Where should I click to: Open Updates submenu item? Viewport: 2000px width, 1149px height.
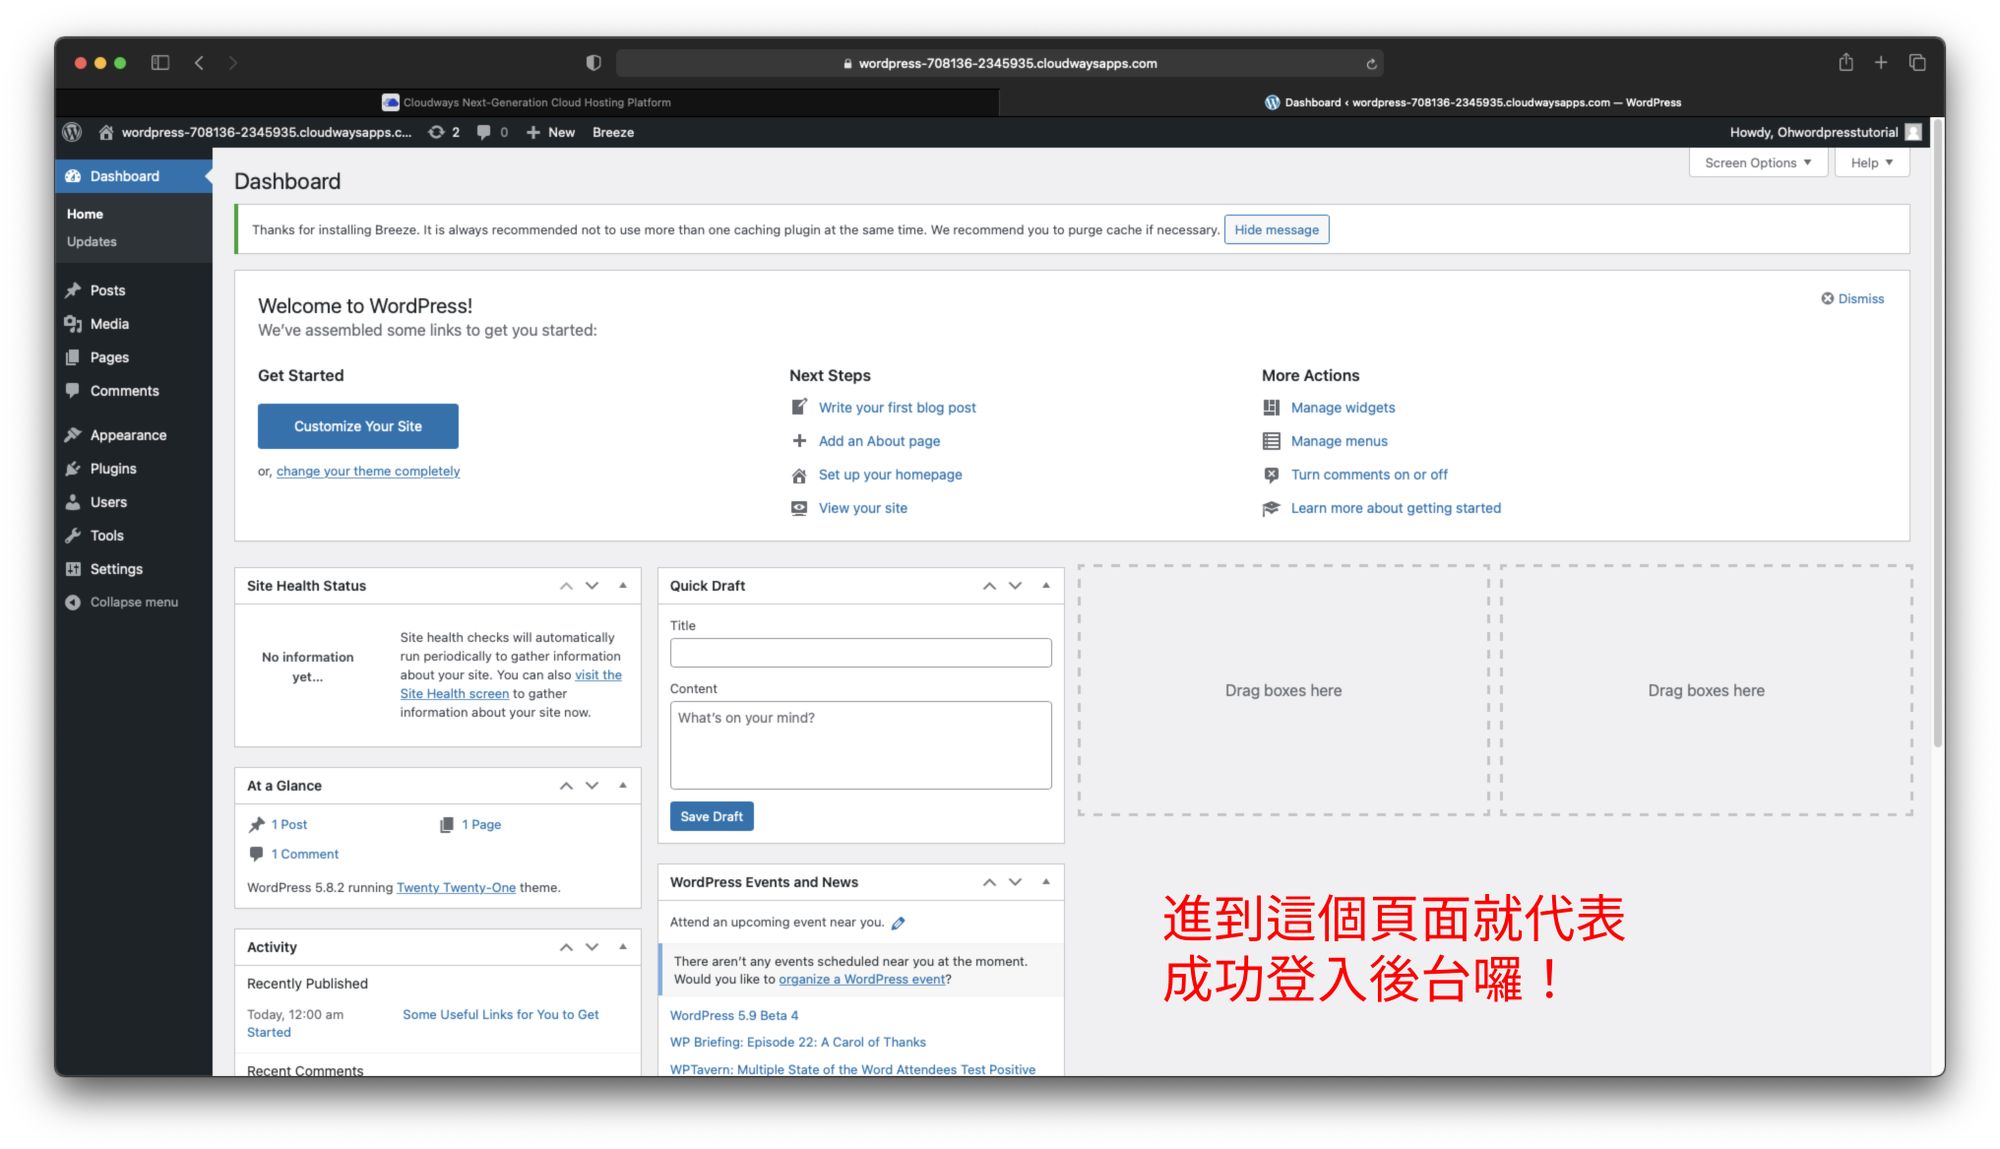tap(92, 242)
